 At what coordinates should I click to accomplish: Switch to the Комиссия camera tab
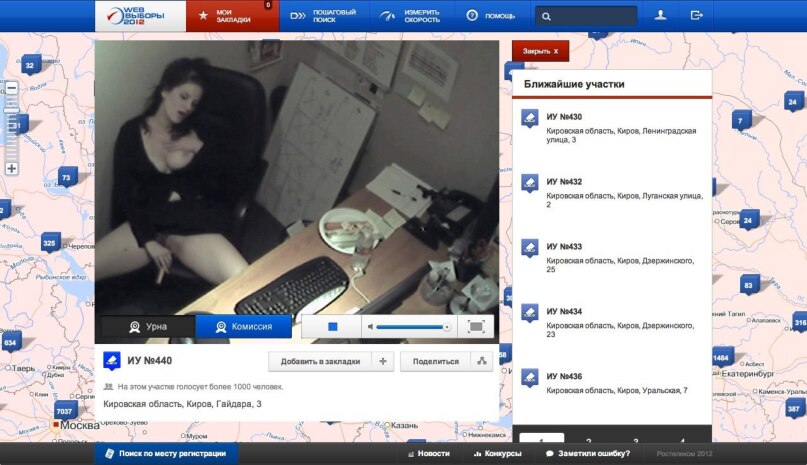click(x=244, y=326)
